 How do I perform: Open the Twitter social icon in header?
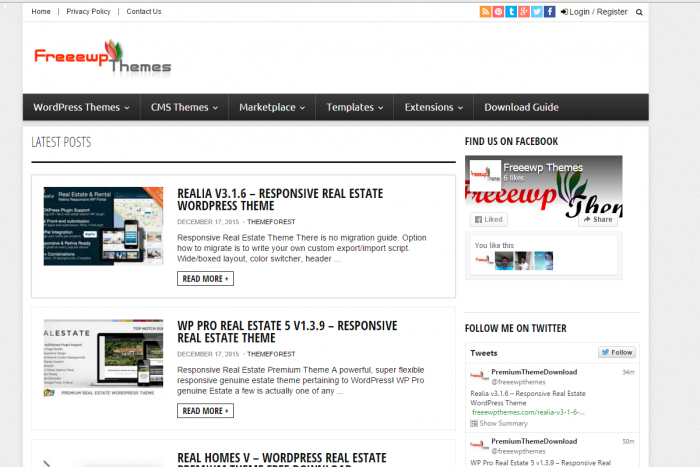tap(537, 12)
